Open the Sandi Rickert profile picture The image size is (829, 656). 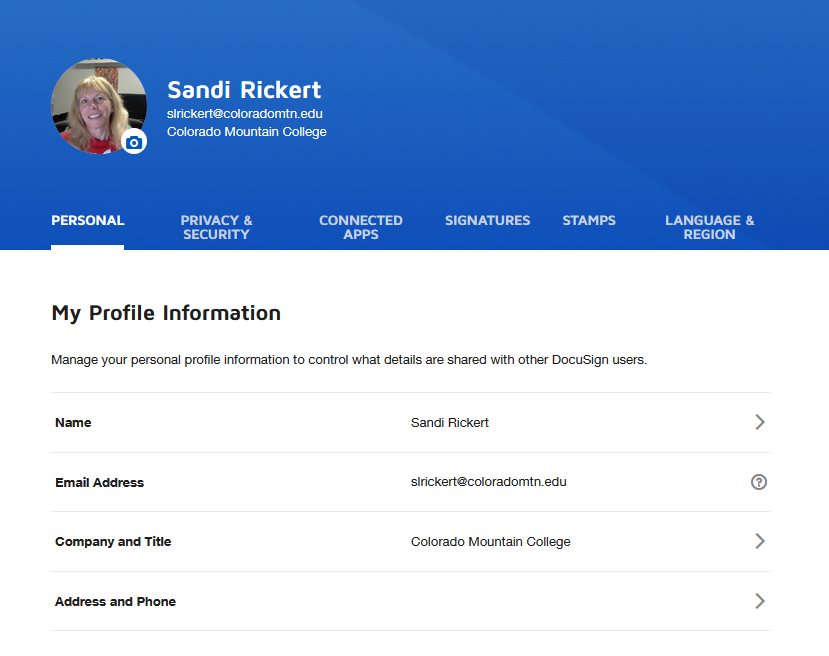tap(98, 106)
